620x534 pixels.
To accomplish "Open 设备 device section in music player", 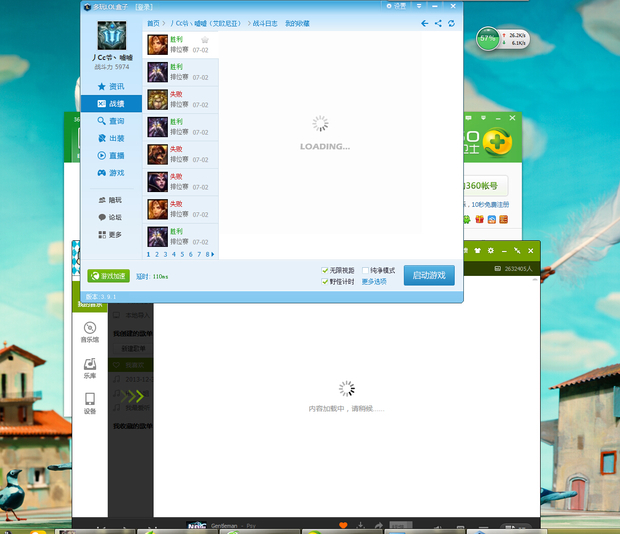I will 90,403.
